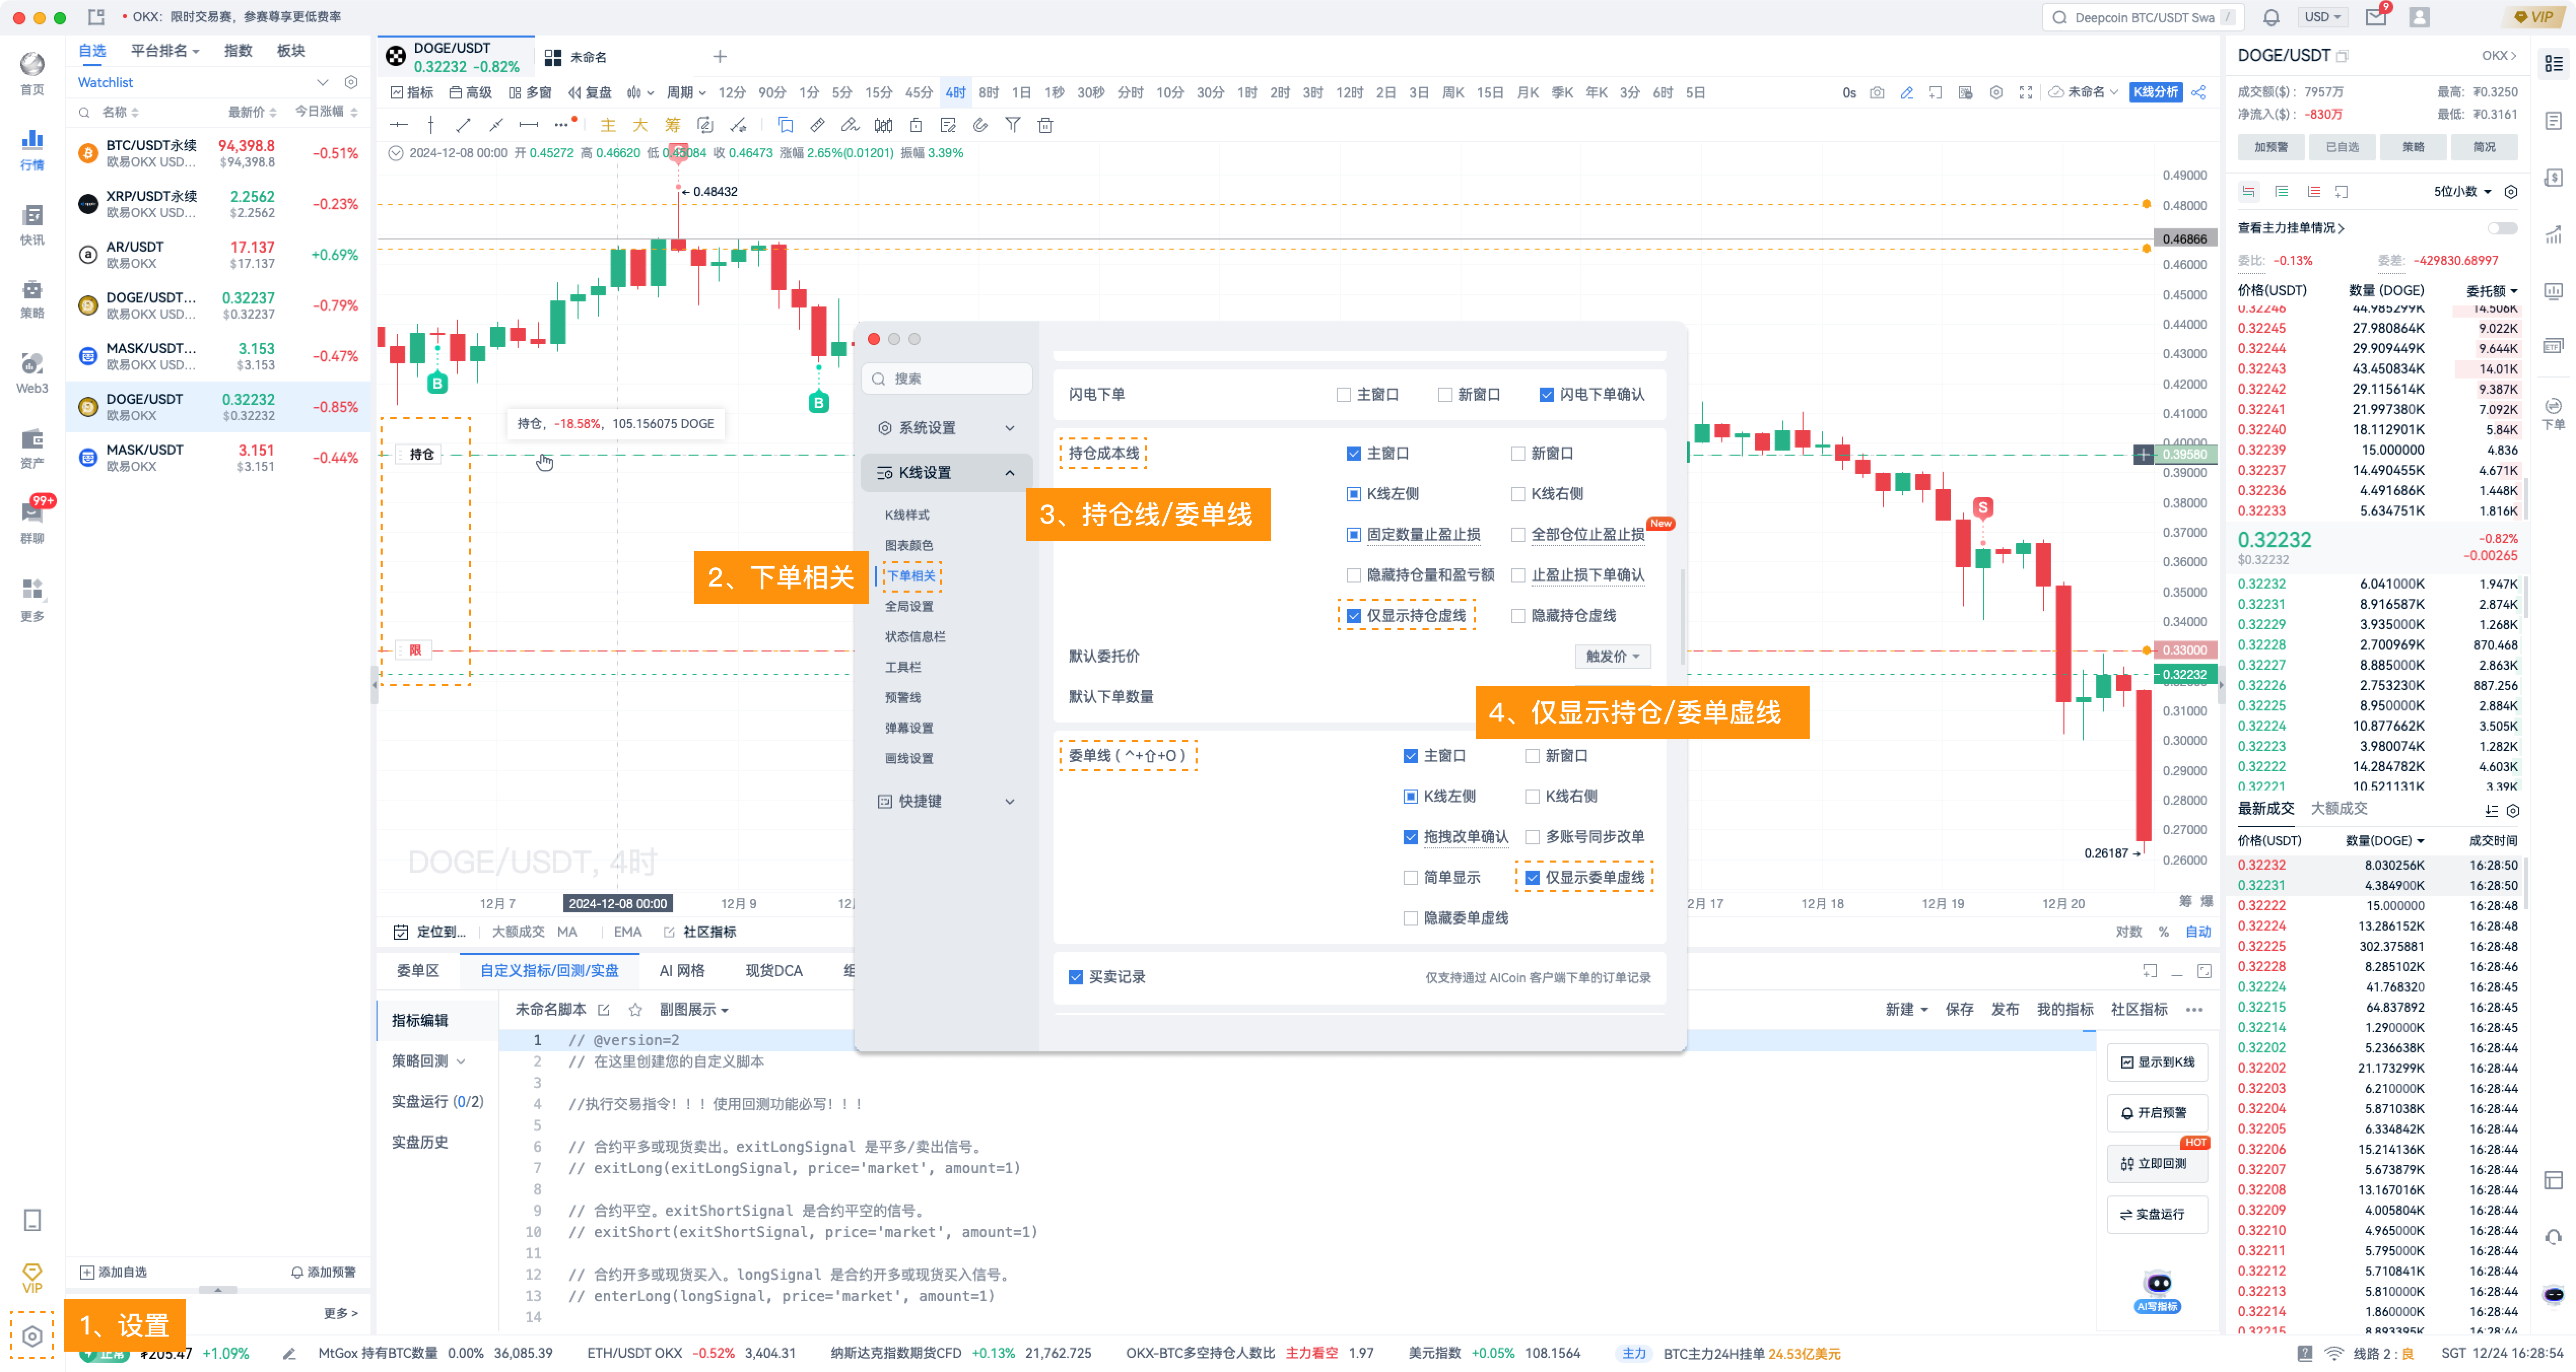The image size is (2576, 1372).
Task: Click 添加自选 at watchlist bottom
Action: (x=113, y=1273)
